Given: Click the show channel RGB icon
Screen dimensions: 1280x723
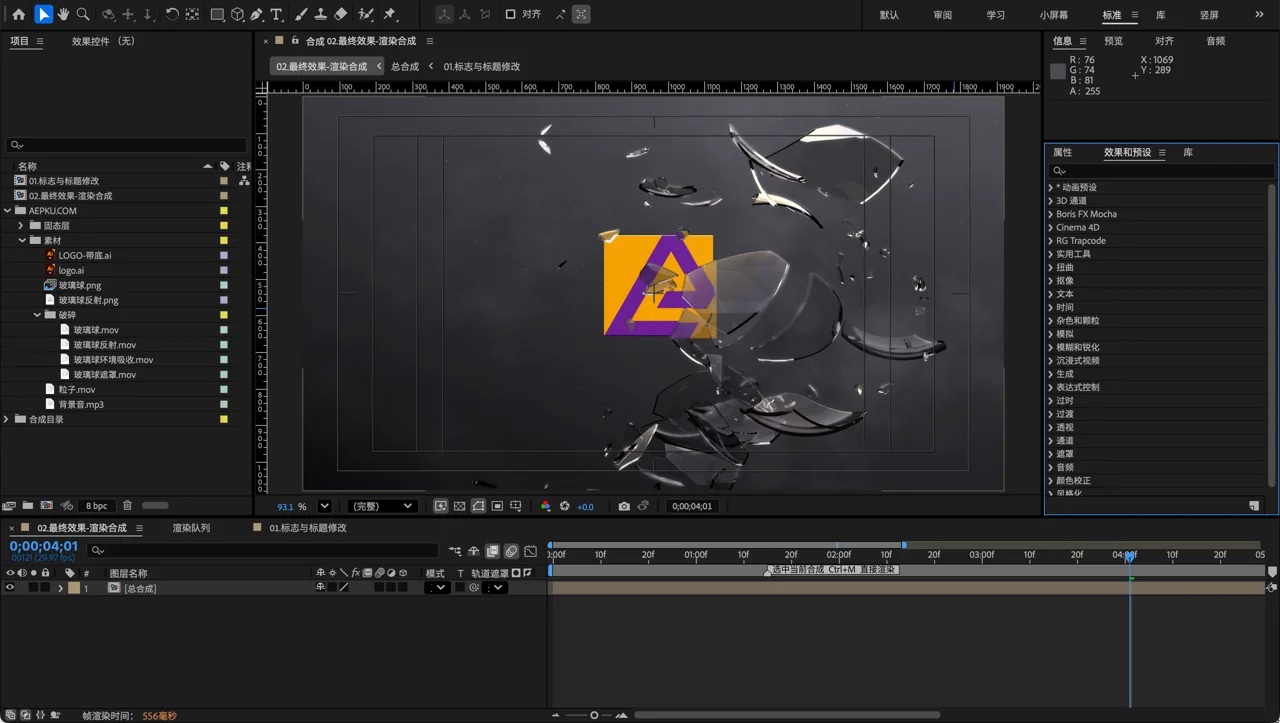Looking at the screenshot, I should point(545,506).
